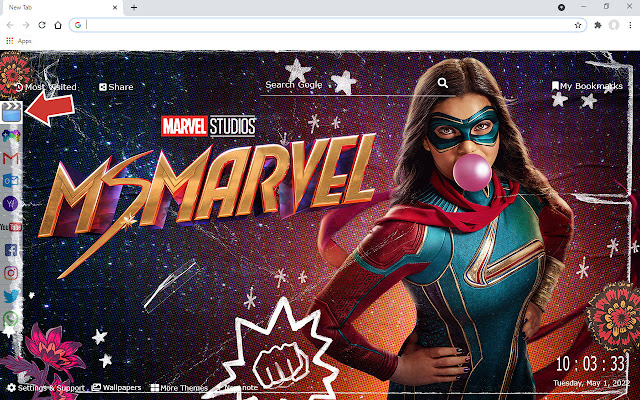Open the Chrome profile avatar
This screenshot has height=400, width=640.
point(614,25)
